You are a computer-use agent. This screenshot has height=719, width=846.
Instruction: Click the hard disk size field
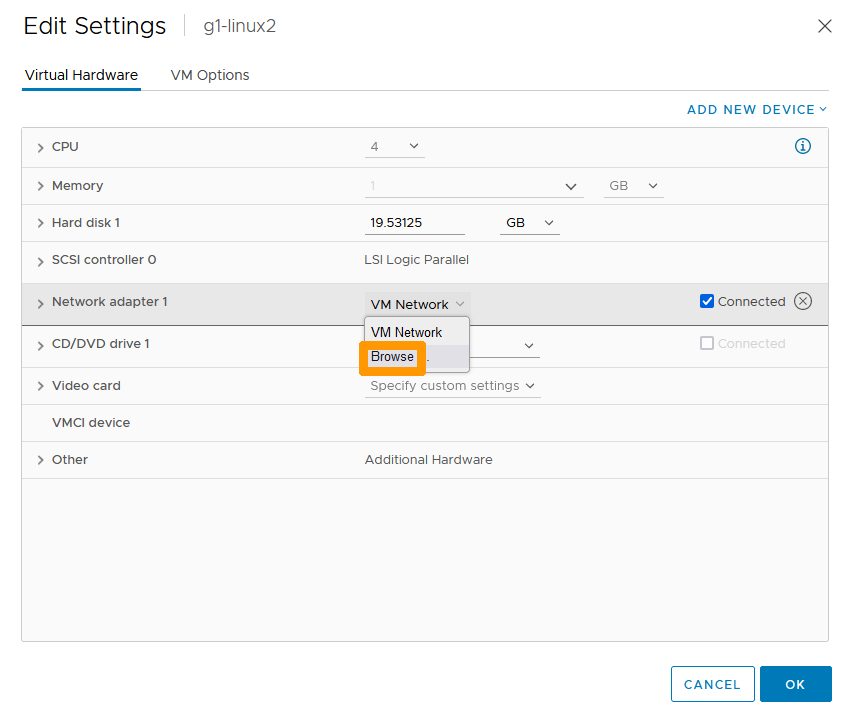(x=415, y=223)
